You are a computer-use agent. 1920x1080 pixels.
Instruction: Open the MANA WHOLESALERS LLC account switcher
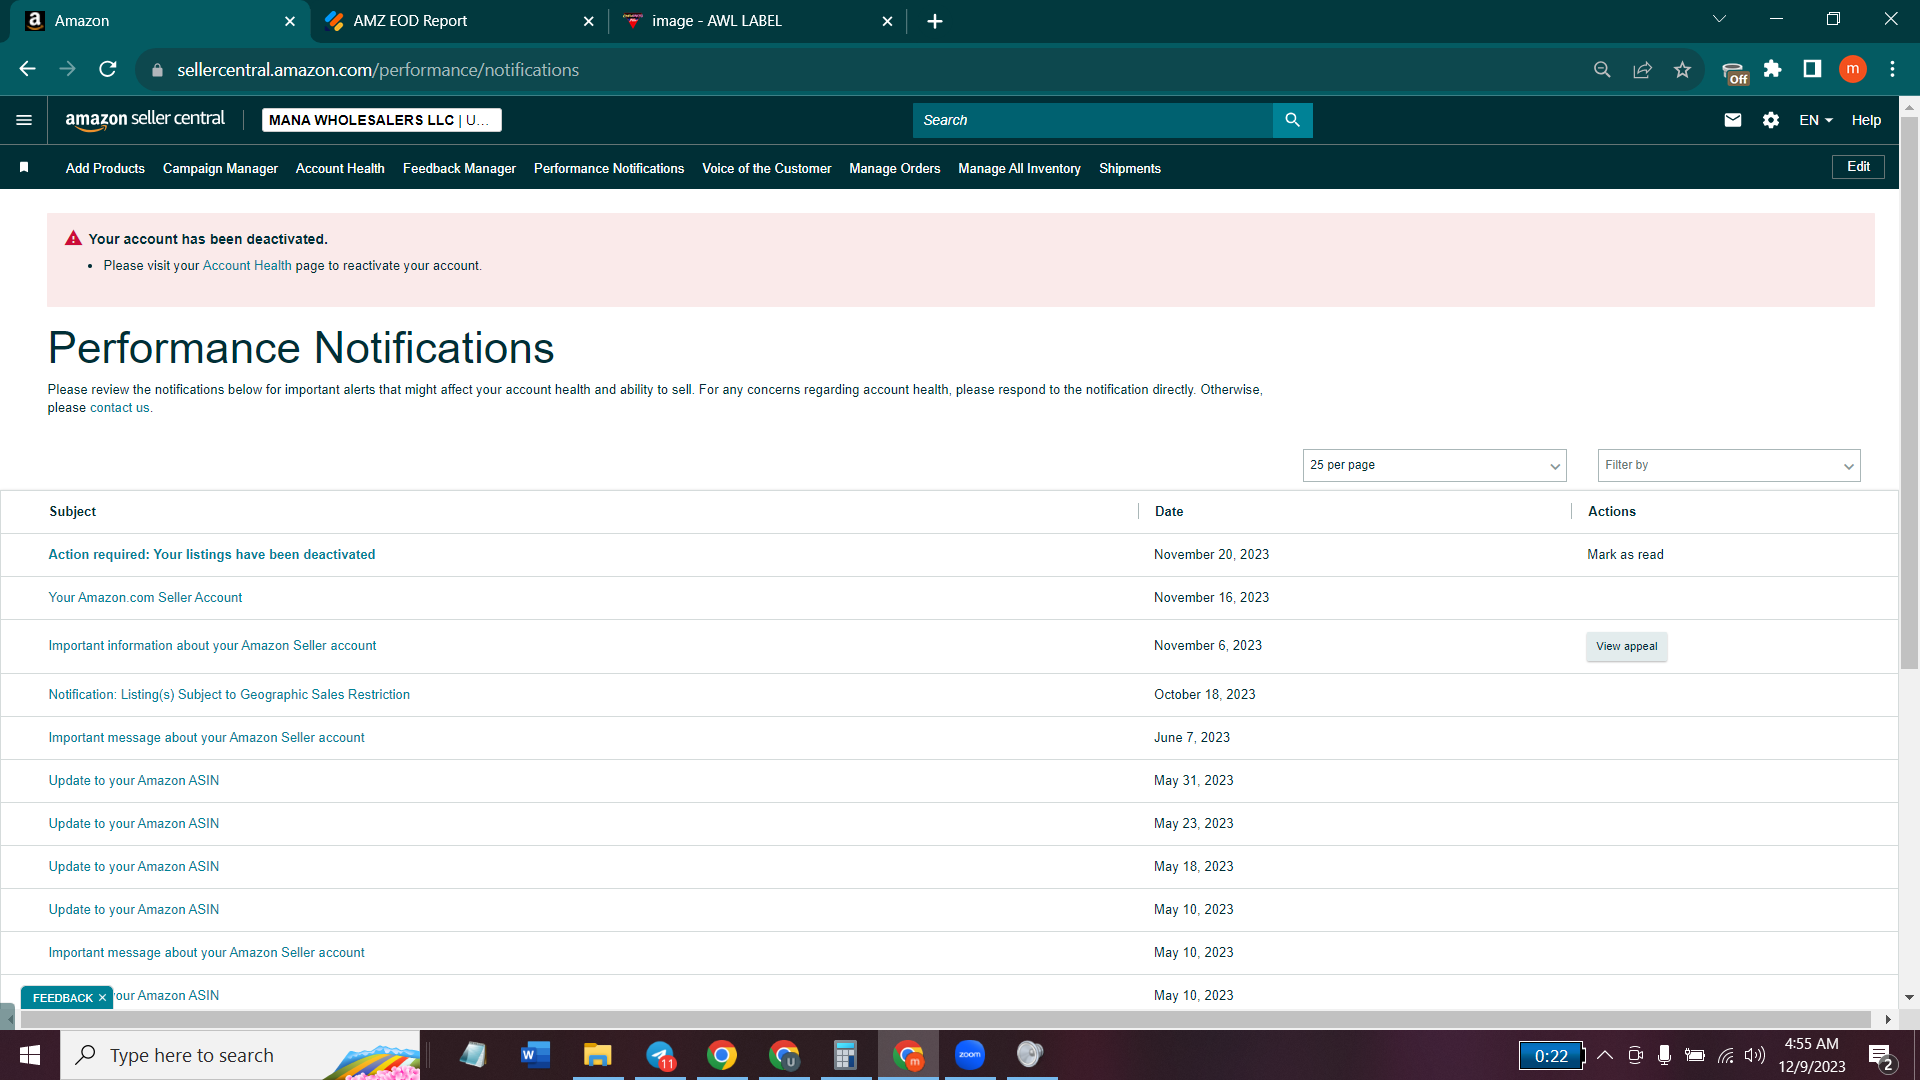[x=381, y=120]
